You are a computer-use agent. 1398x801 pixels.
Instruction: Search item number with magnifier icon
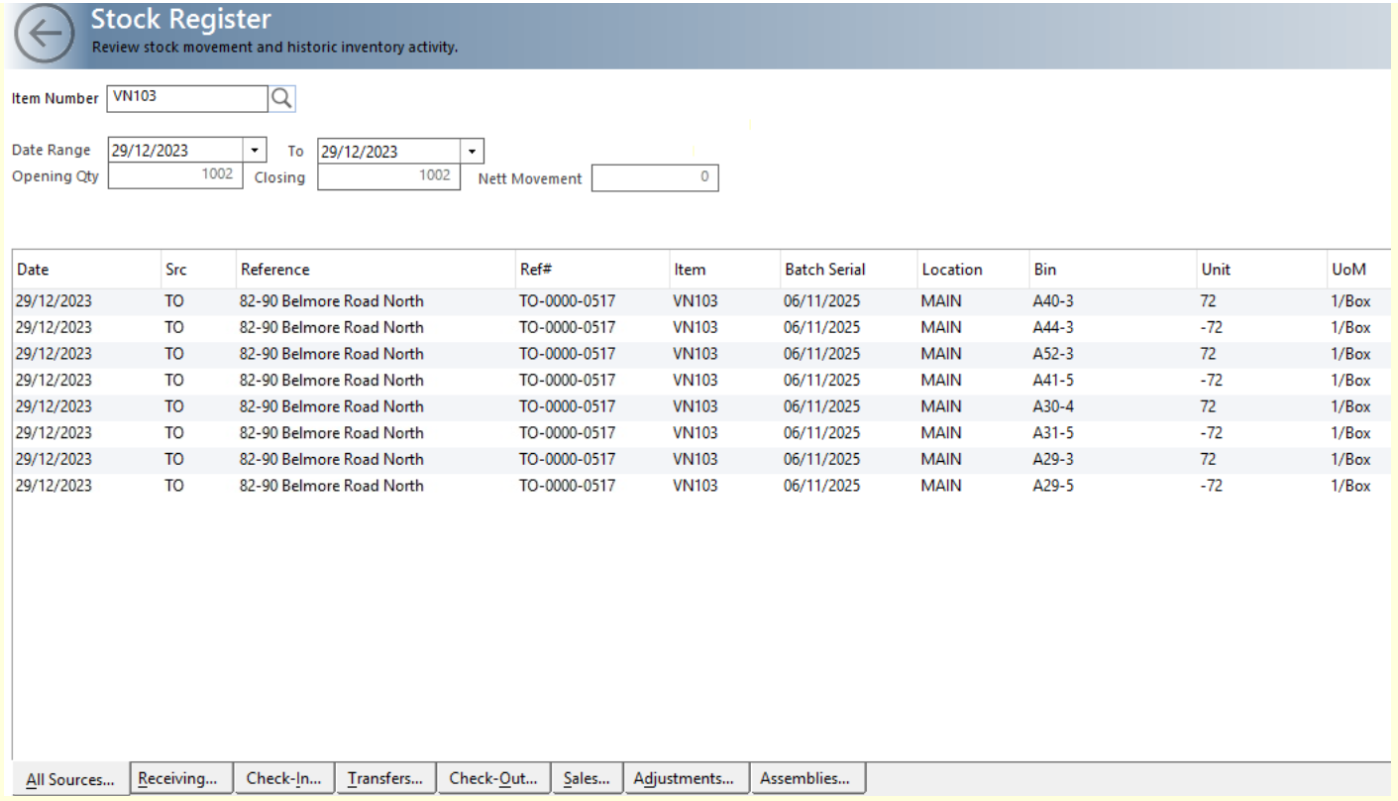283,98
